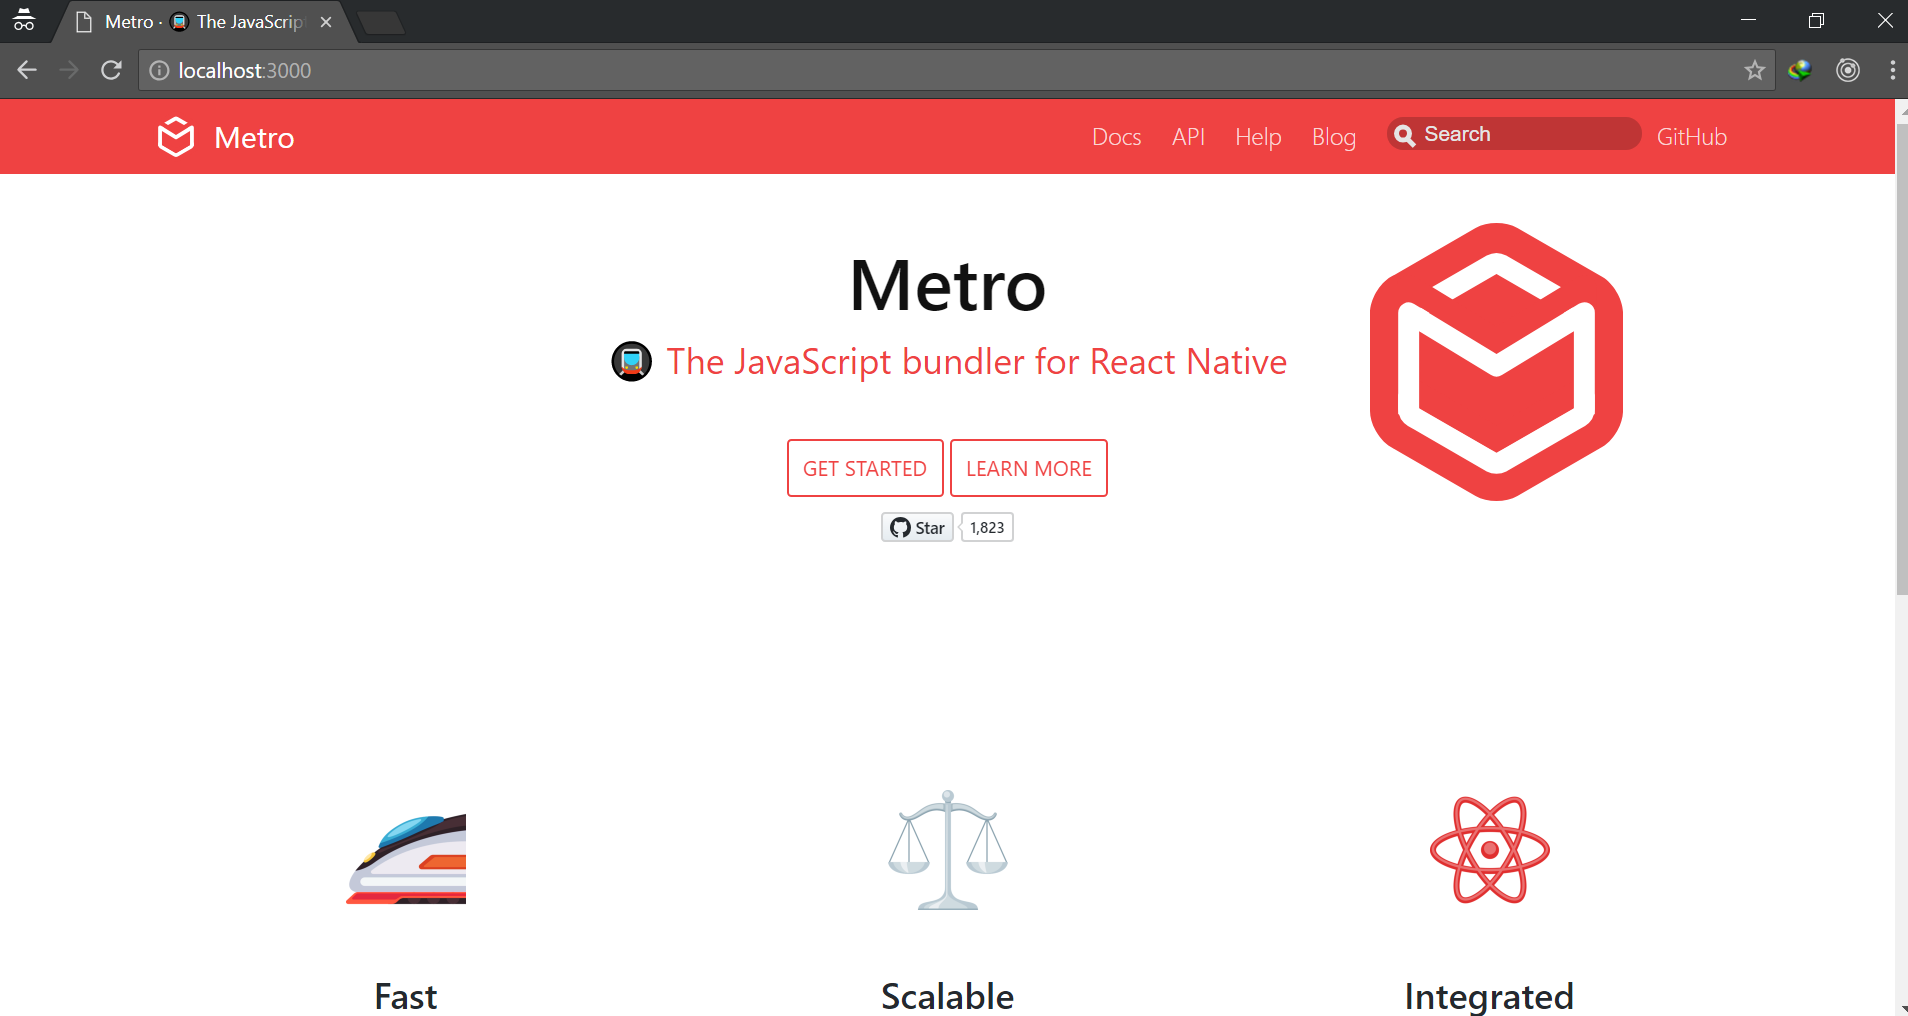This screenshot has height=1016, width=1908.
Task: Click the GET STARTED button
Action: [865, 468]
